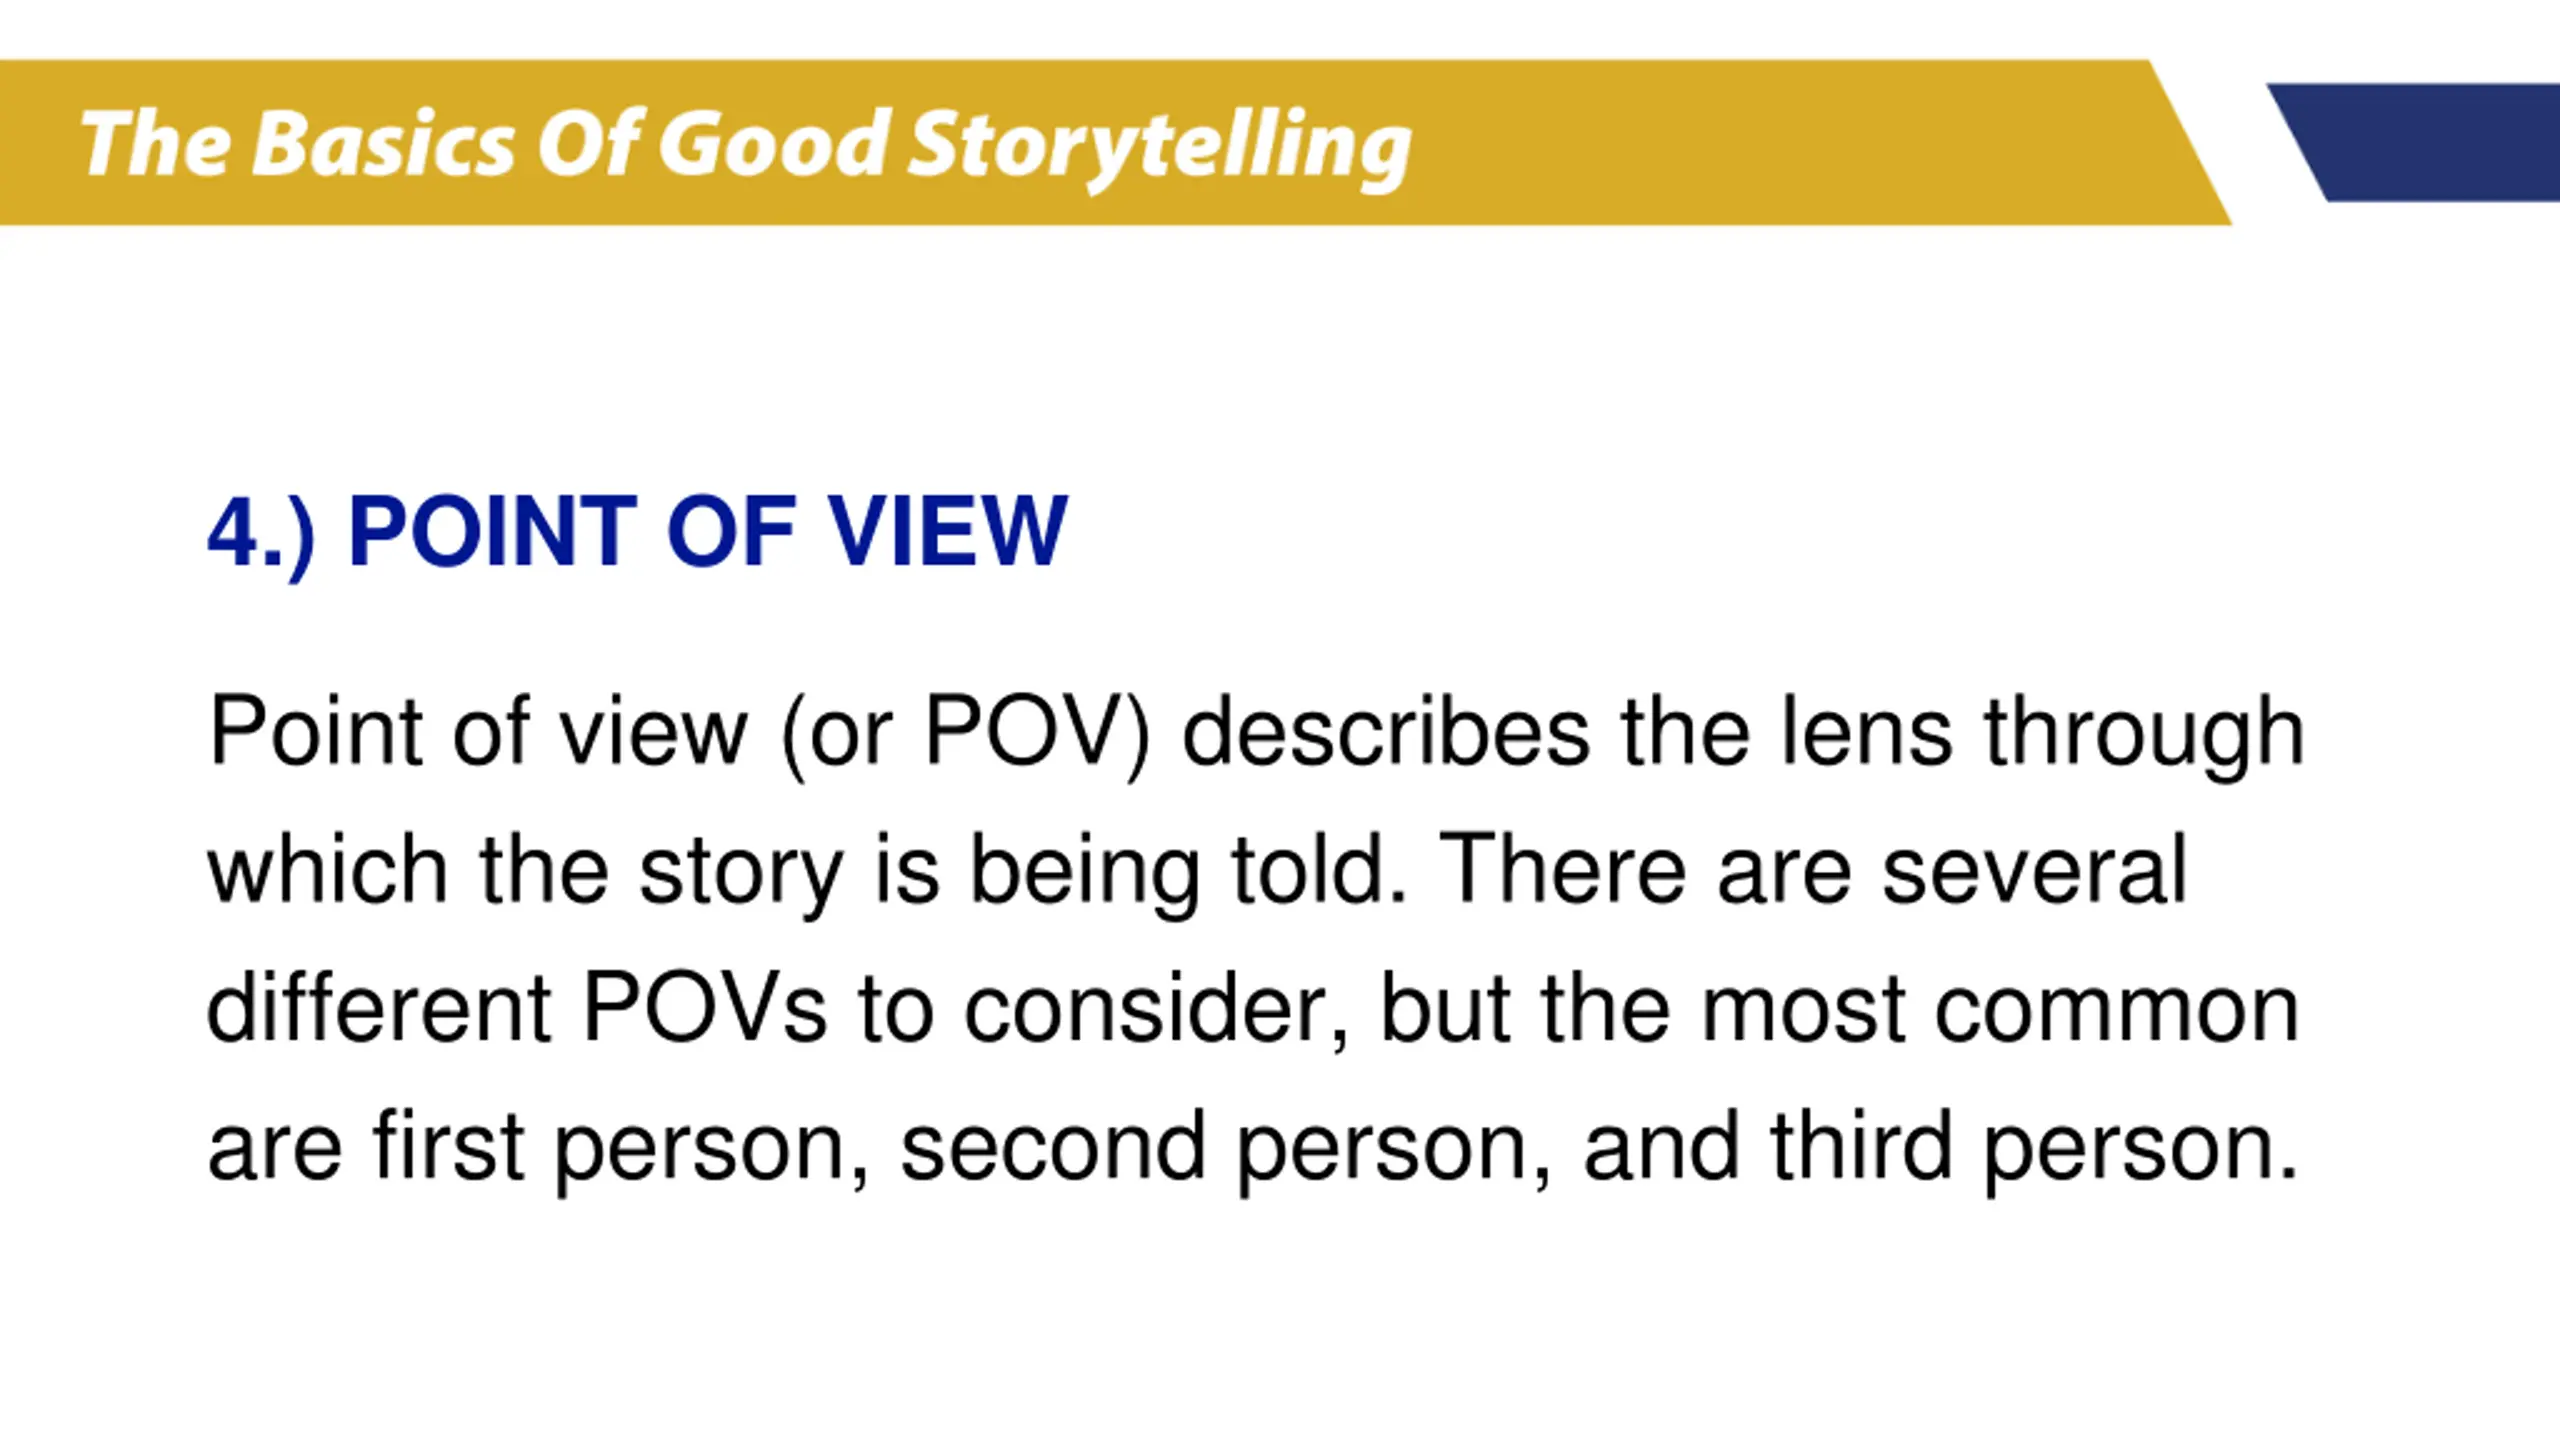Click the word 'POVs' in the third line

pos(705,1008)
